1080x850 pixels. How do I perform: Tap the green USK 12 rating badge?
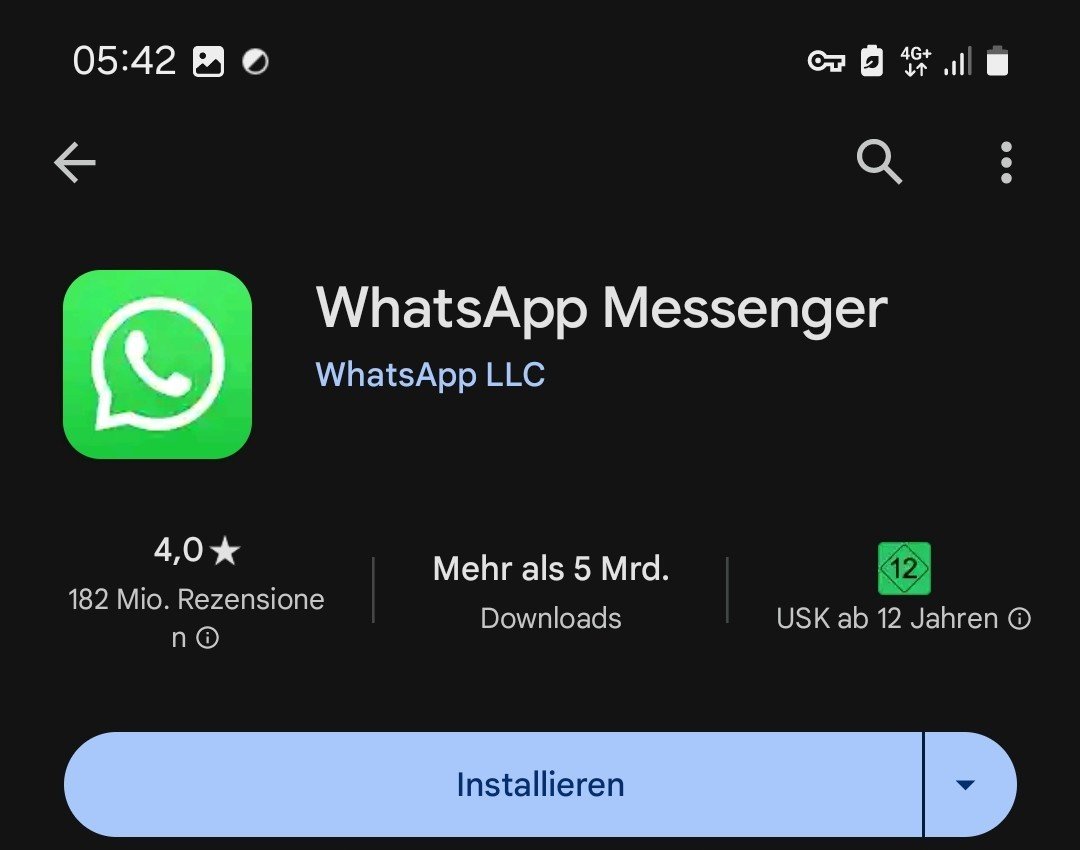904,568
